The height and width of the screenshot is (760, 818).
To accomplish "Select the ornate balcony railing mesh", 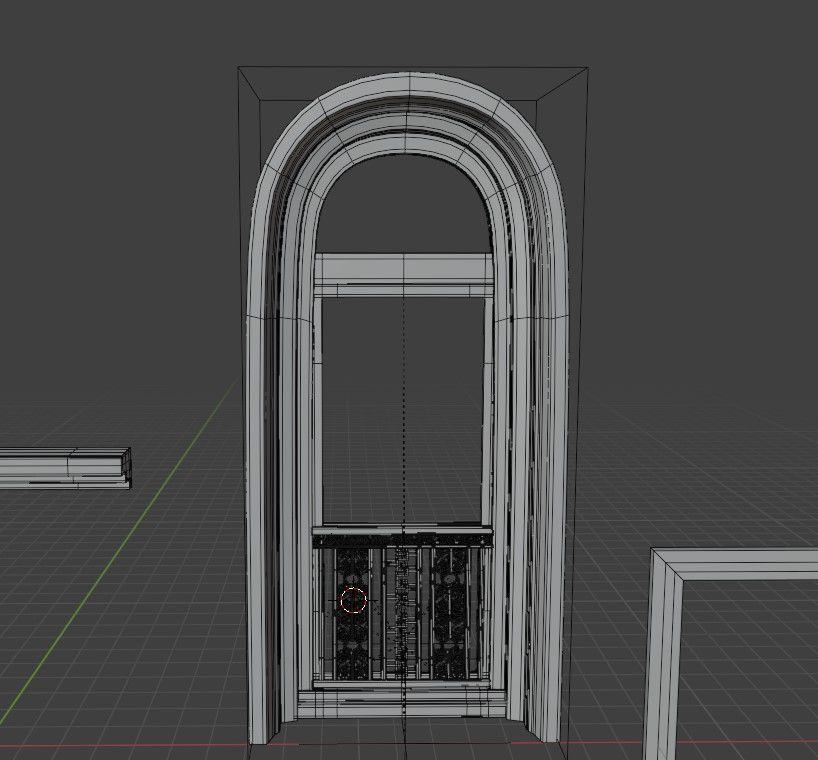I will point(402,607).
